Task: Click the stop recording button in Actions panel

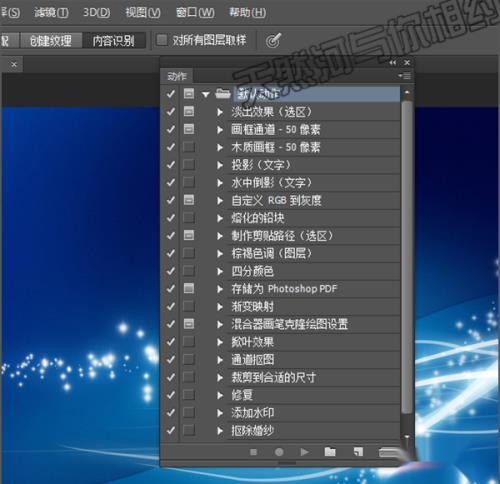Action: 253,452
